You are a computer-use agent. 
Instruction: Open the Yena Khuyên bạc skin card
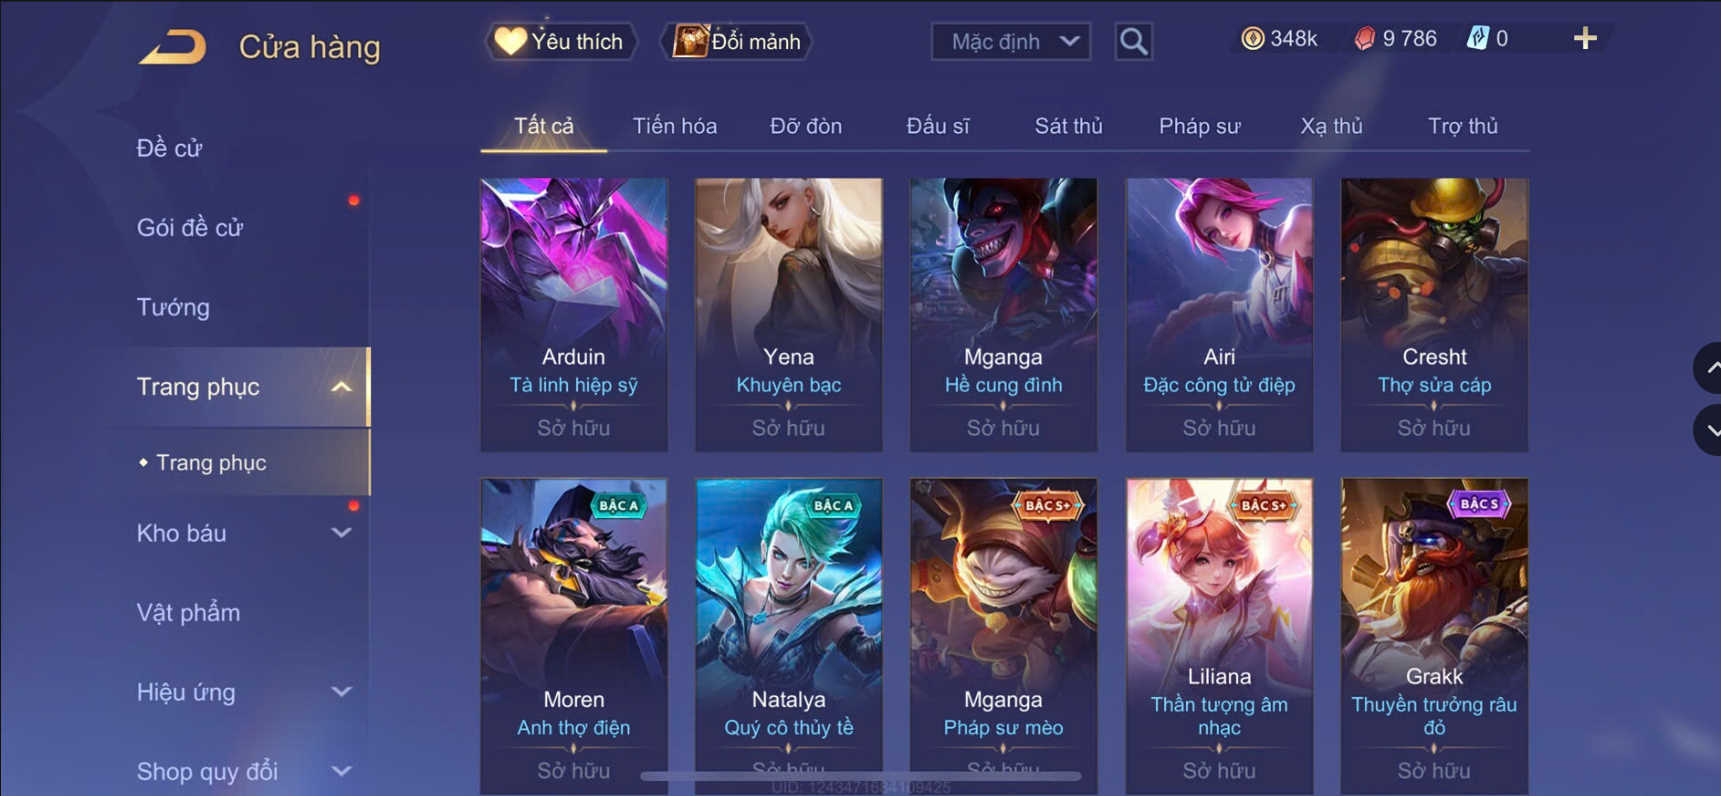788,314
